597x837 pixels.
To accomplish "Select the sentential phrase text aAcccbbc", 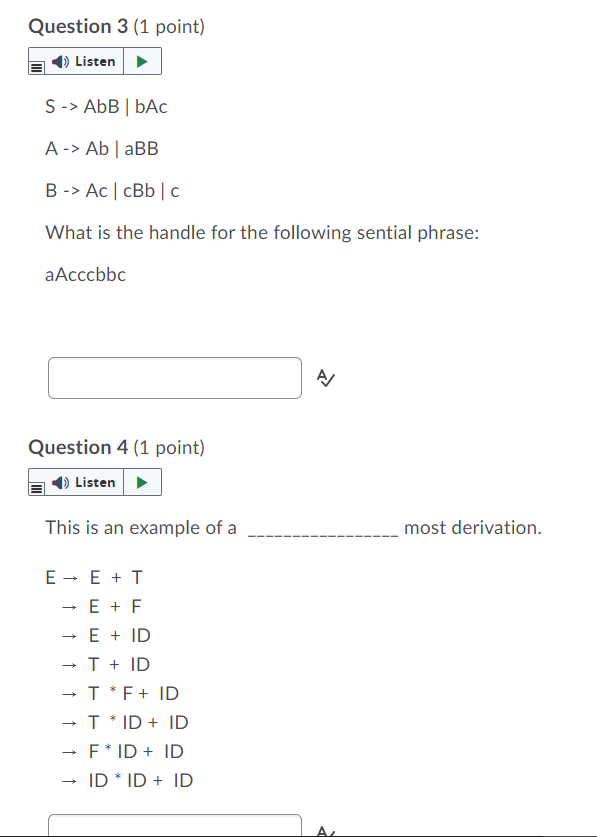I will (83, 274).
